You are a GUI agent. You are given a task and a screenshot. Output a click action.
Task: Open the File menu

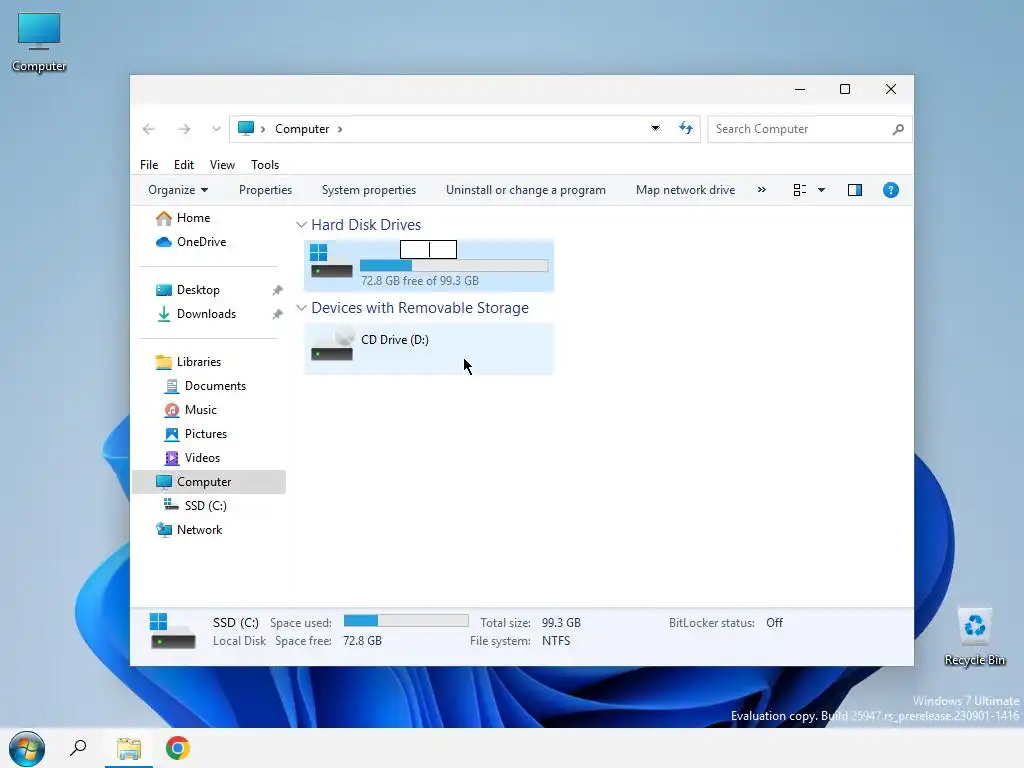point(149,165)
